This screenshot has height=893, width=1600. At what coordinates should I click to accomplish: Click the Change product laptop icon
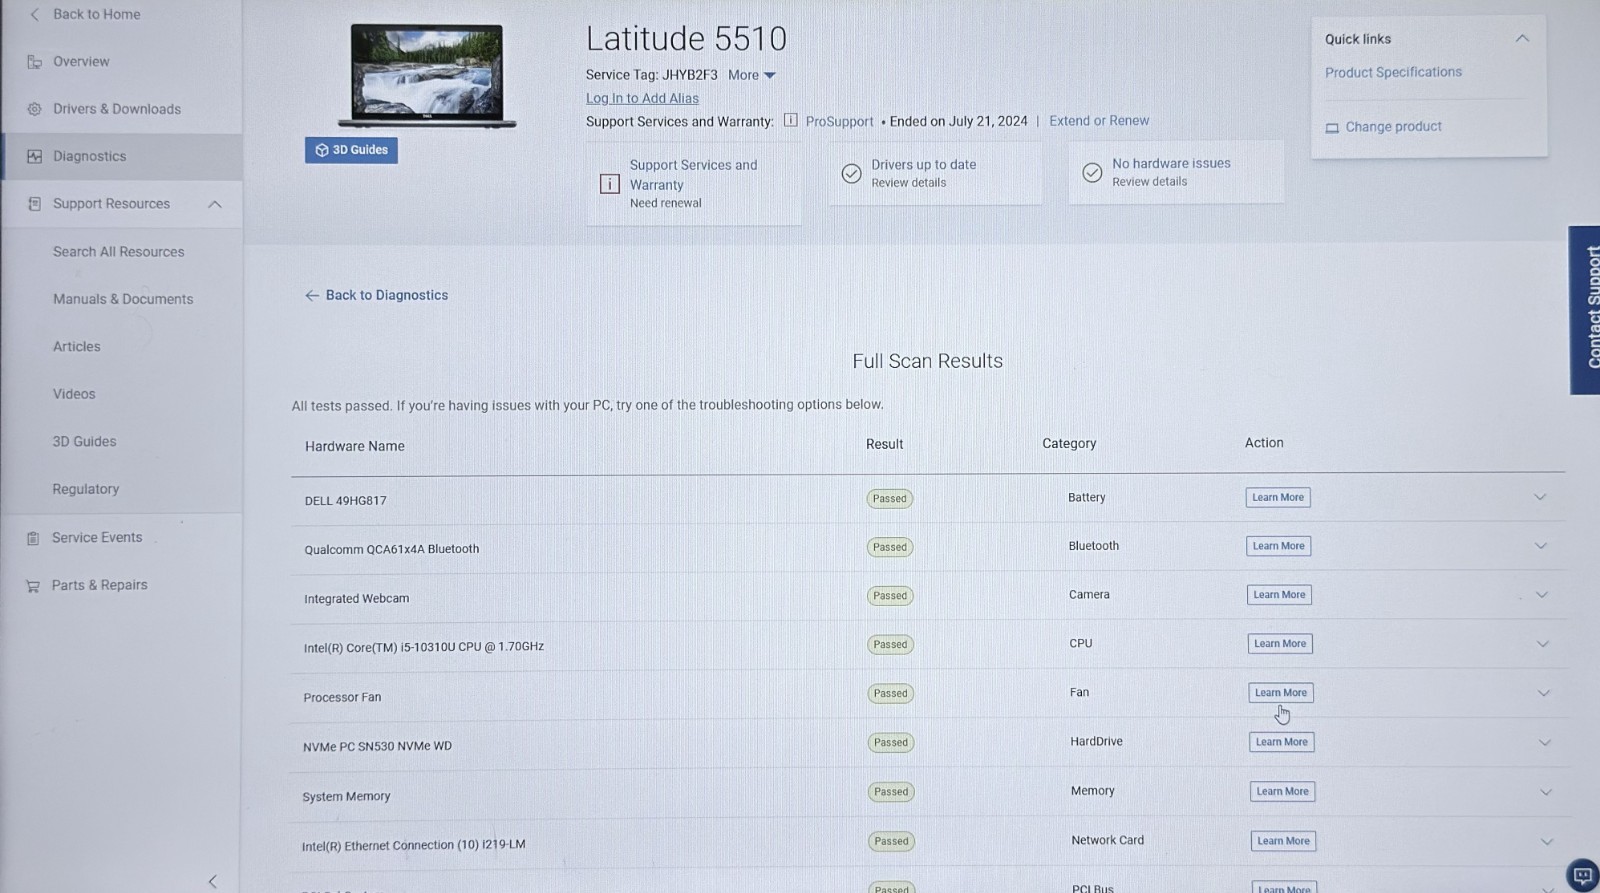point(1332,128)
